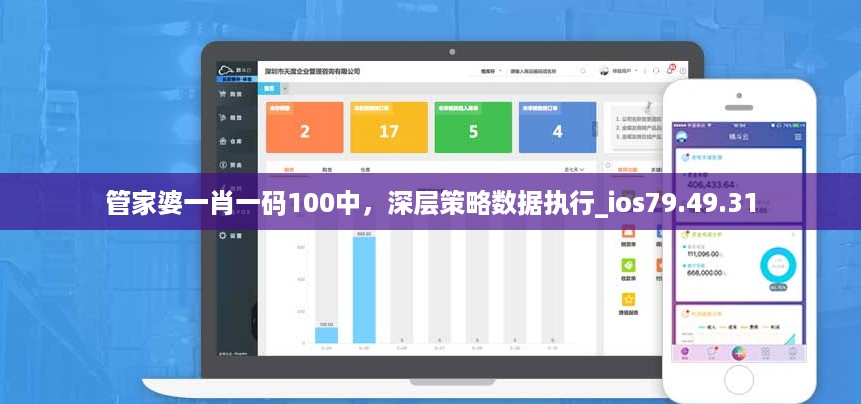Open the green tag shortcut icon
This screenshot has width=861, height=404.
629,265
